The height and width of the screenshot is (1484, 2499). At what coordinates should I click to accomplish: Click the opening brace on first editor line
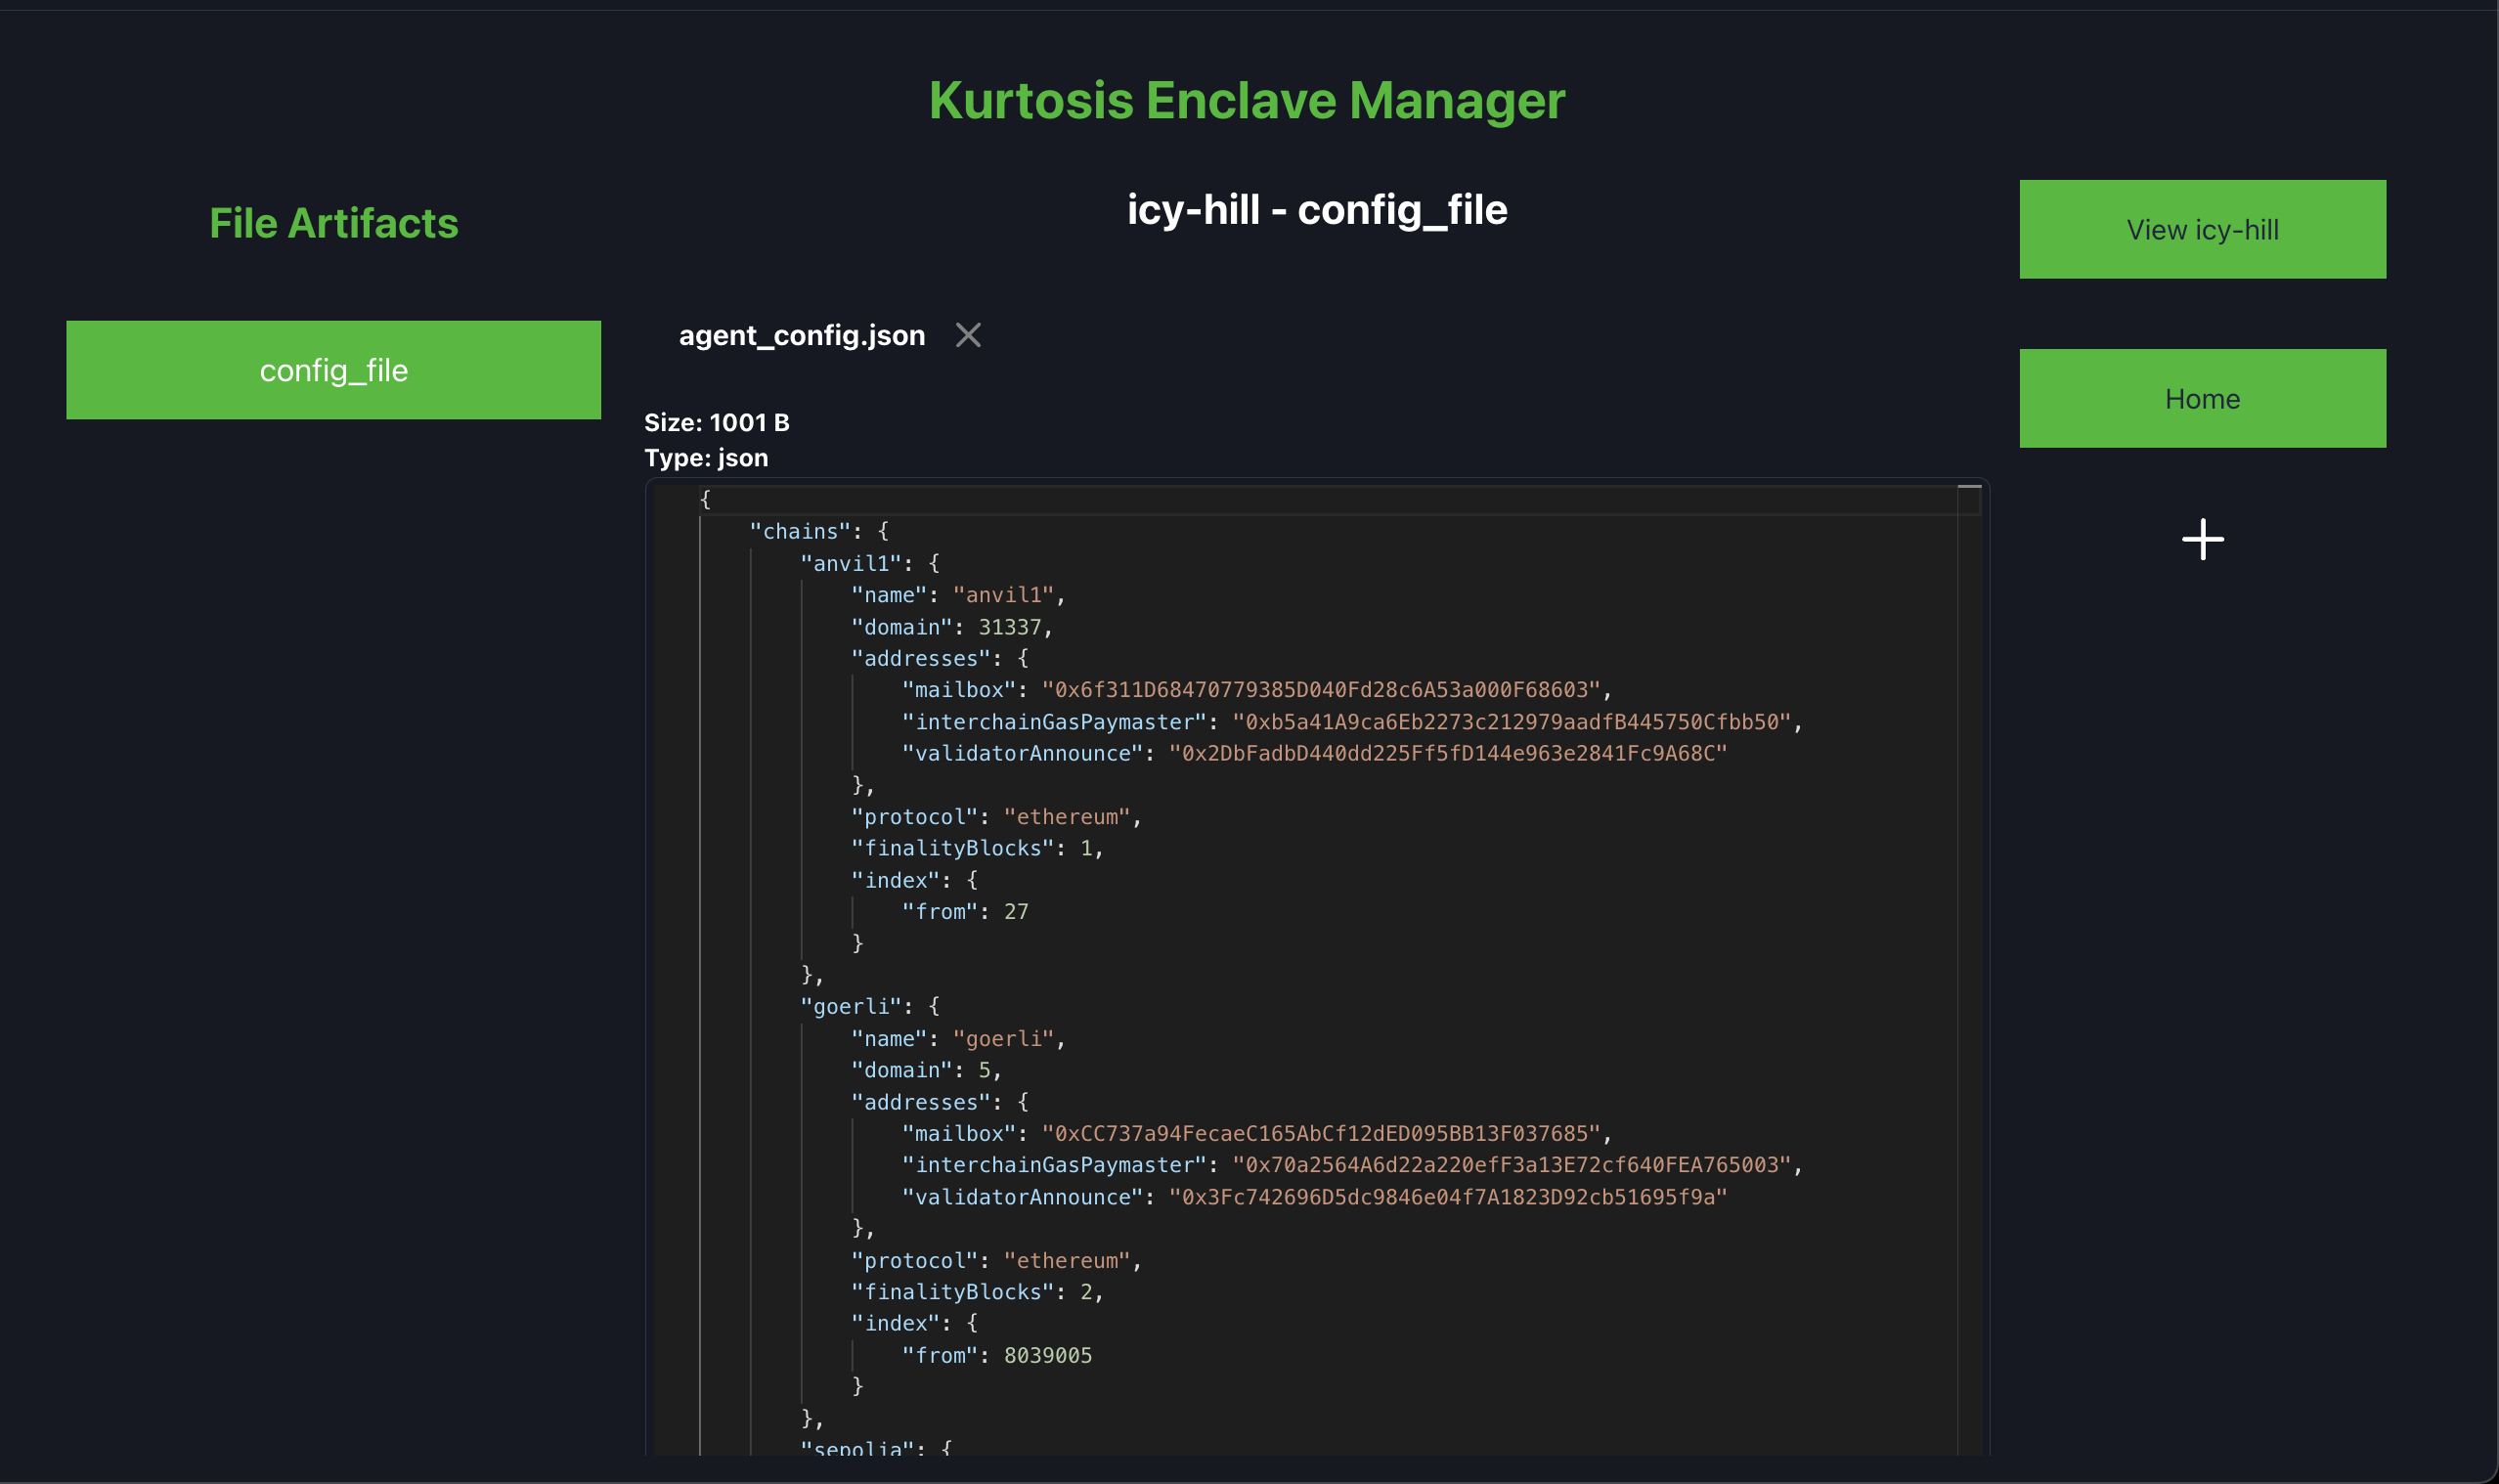pos(705,499)
